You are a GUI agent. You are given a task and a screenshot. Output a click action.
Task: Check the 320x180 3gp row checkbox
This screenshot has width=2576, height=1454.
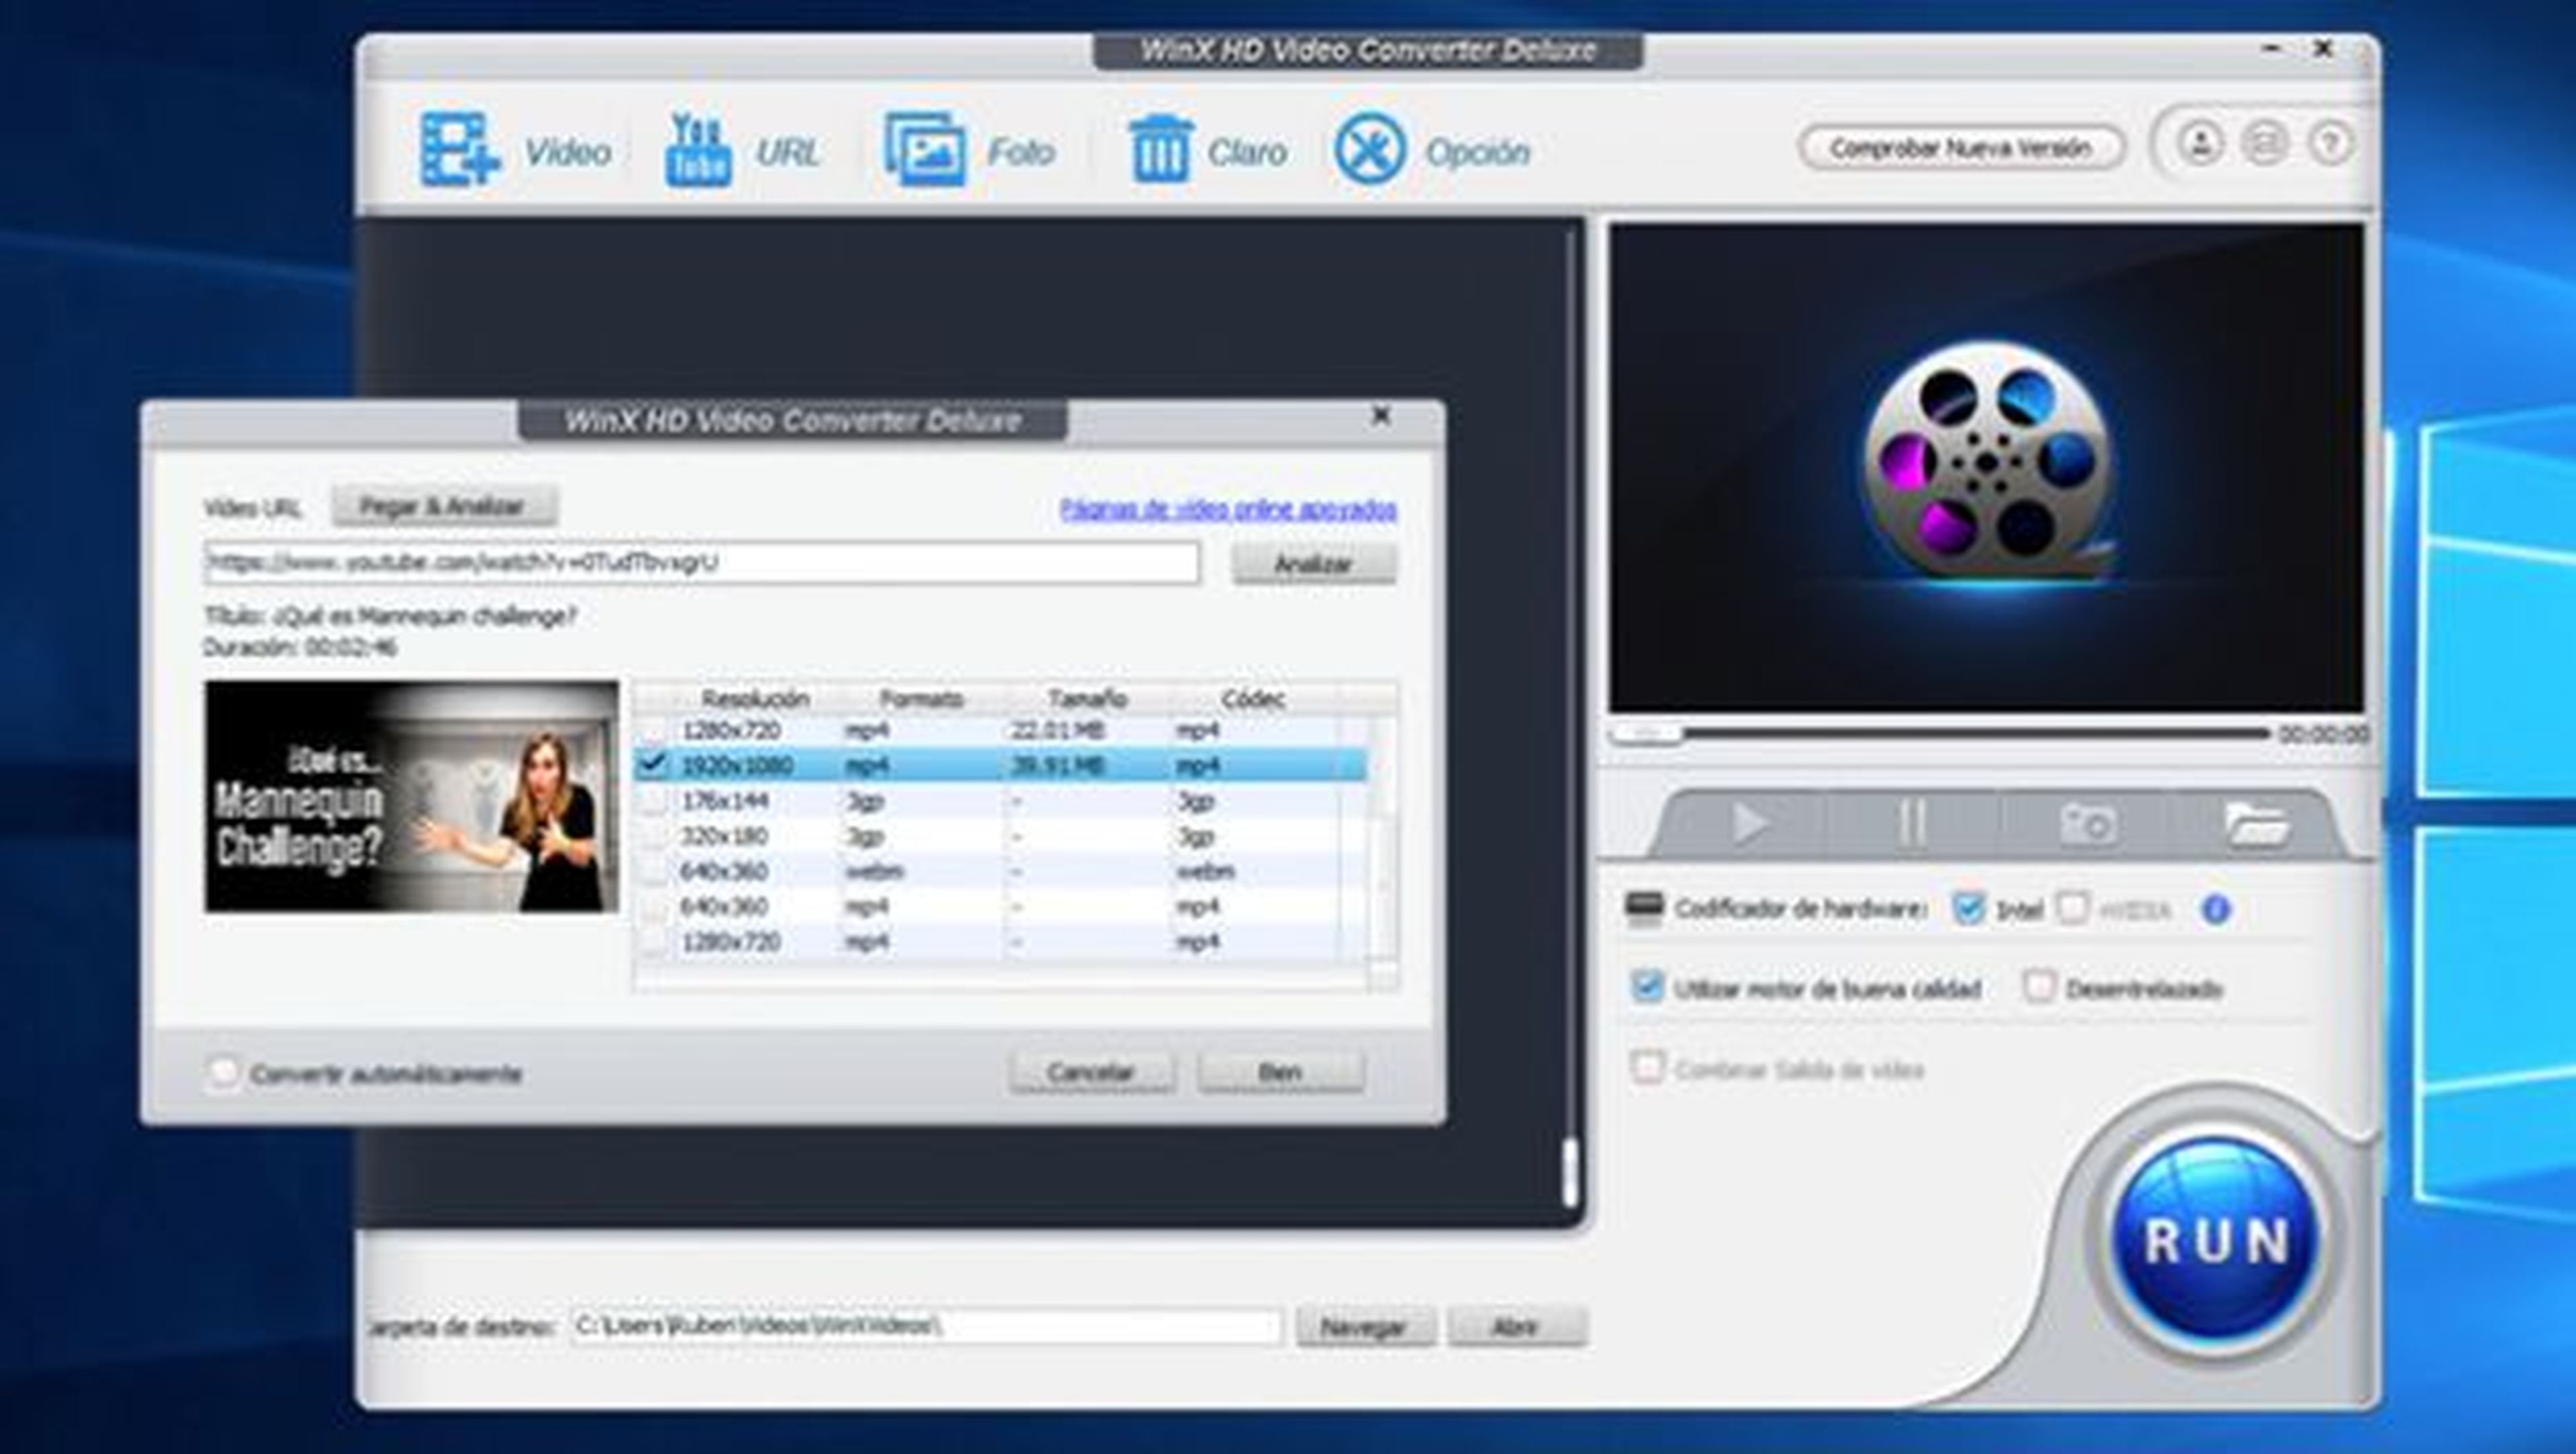point(653,836)
